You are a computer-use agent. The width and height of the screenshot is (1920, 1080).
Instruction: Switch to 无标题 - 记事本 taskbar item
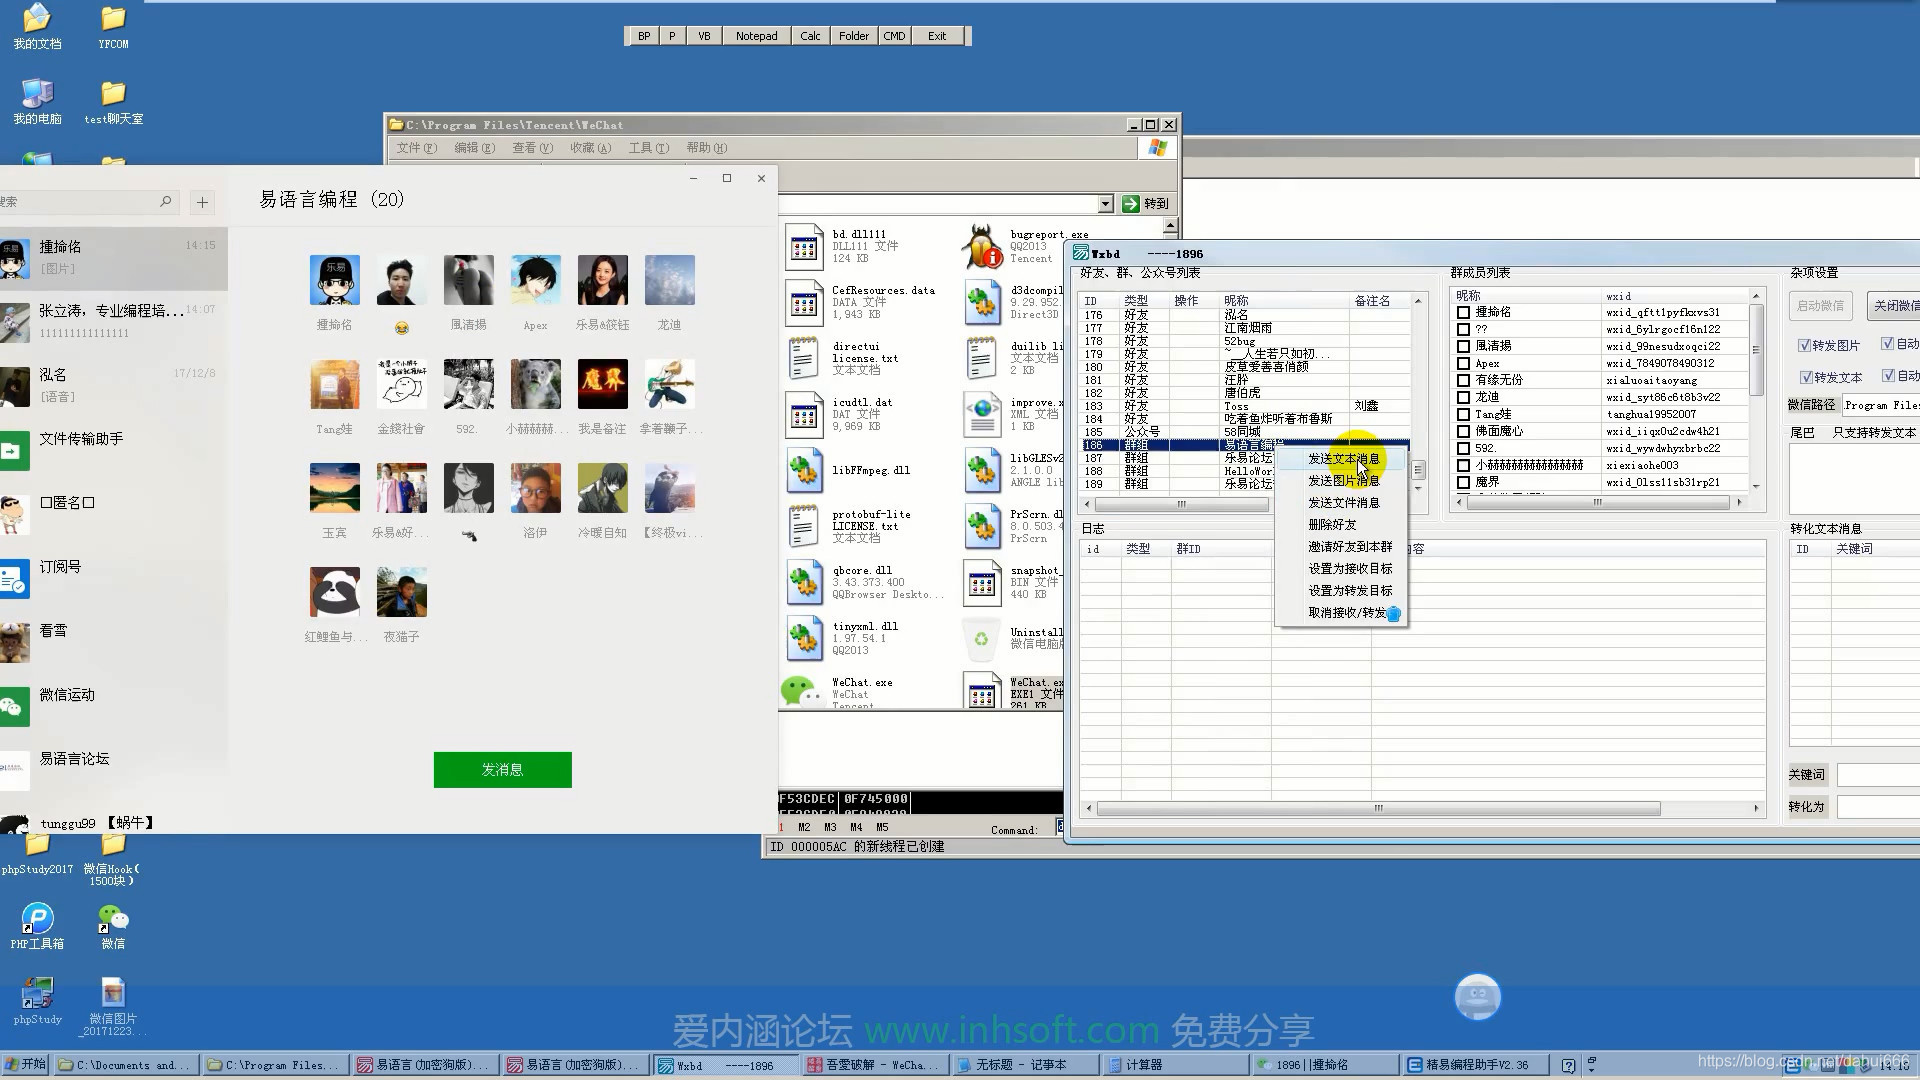1024,1065
